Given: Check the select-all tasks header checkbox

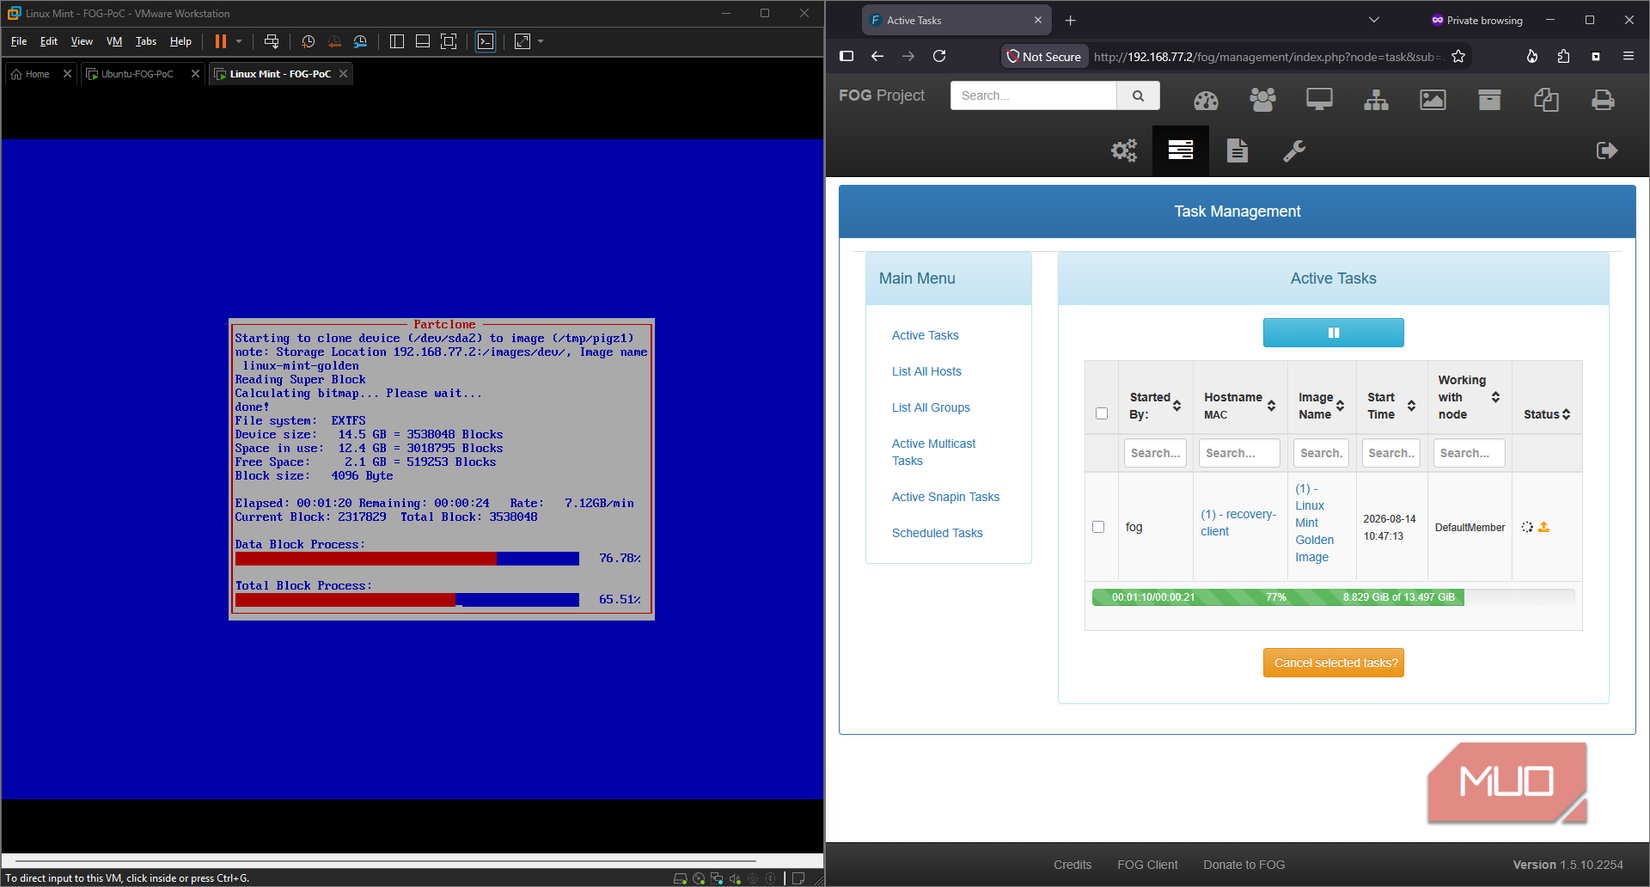Looking at the screenshot, I should (x=1101, y=413).
